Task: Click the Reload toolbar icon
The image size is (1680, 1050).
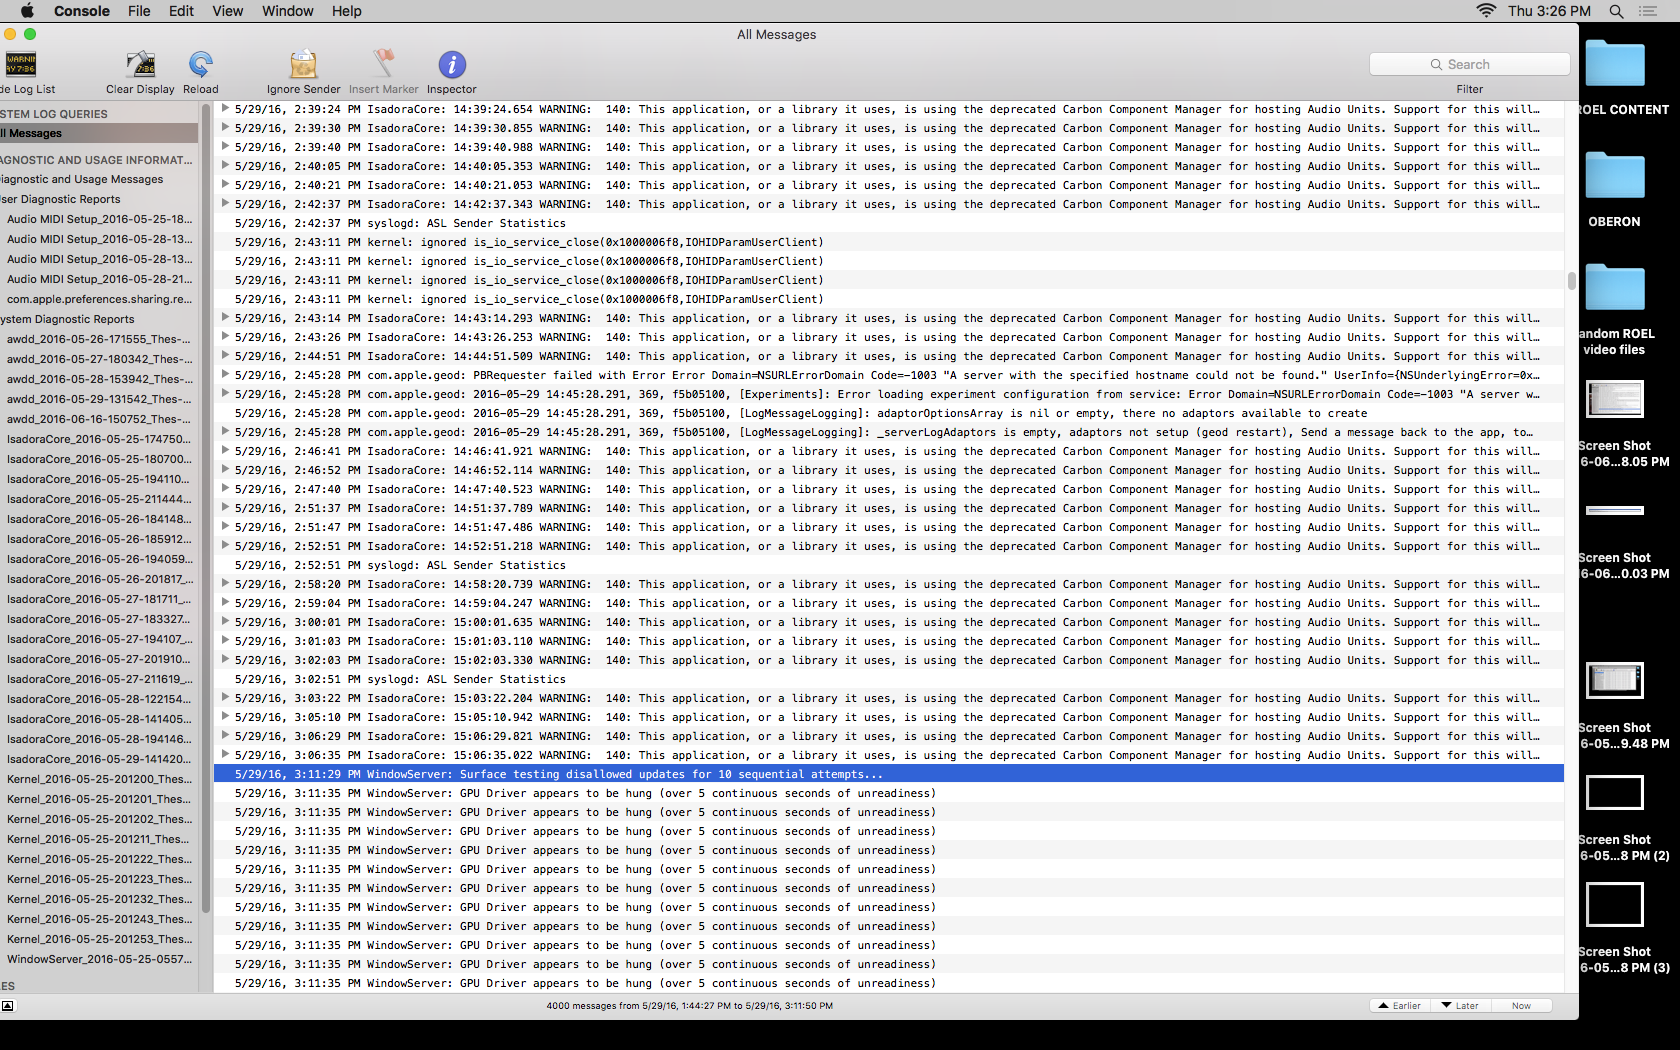Action: (200, 65)
